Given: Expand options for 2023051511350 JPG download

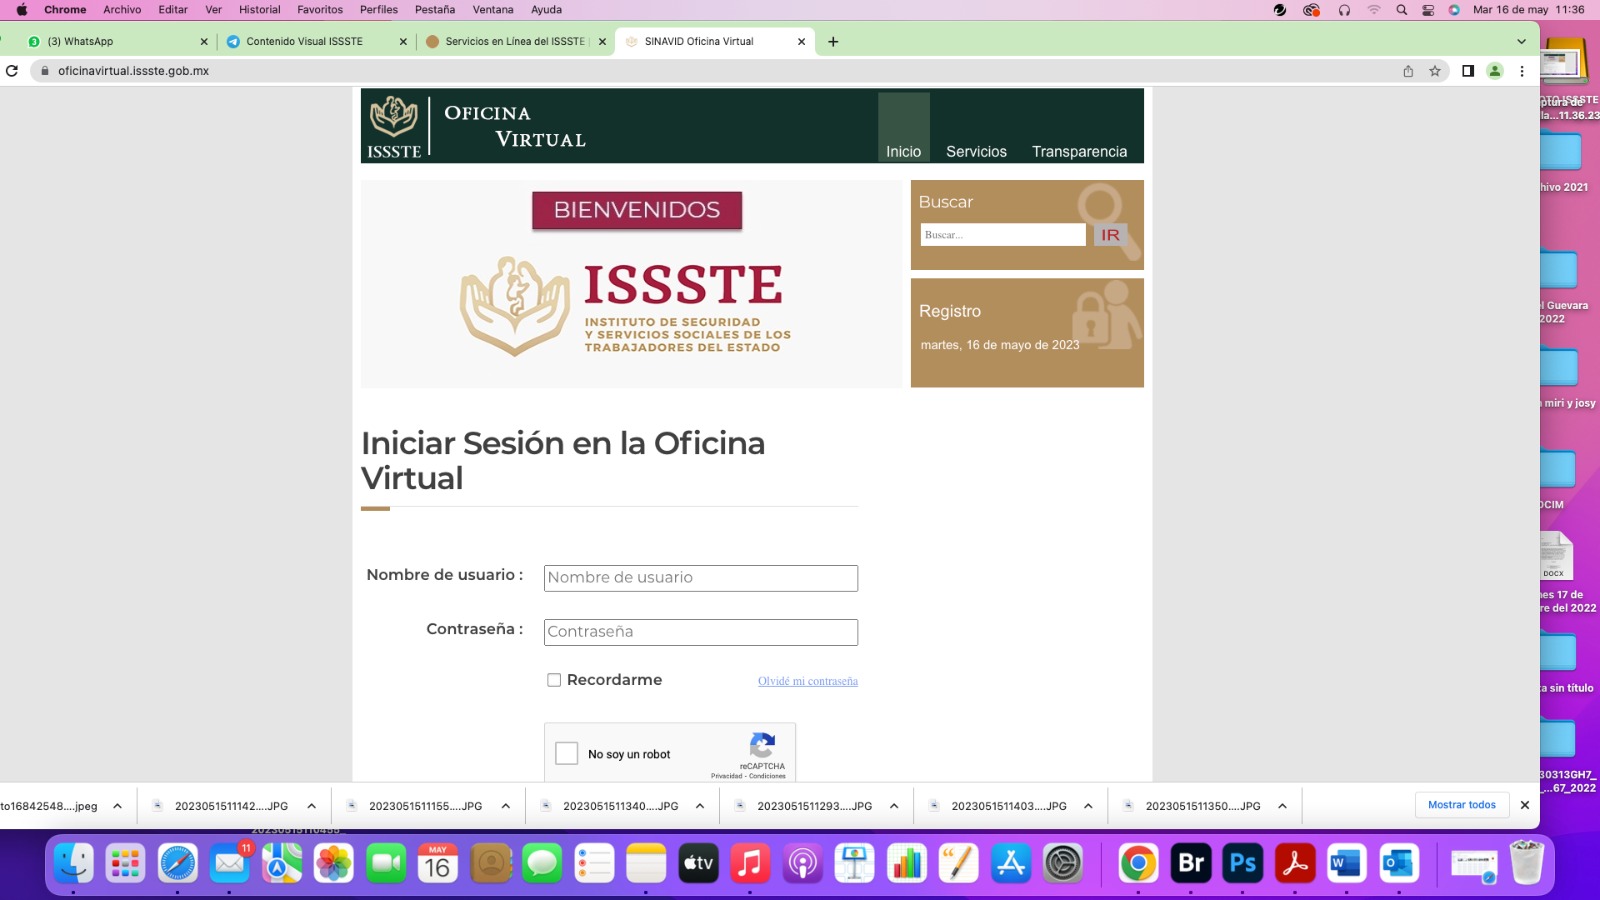Looking at the screenshot, I should tap(1282, 806).
